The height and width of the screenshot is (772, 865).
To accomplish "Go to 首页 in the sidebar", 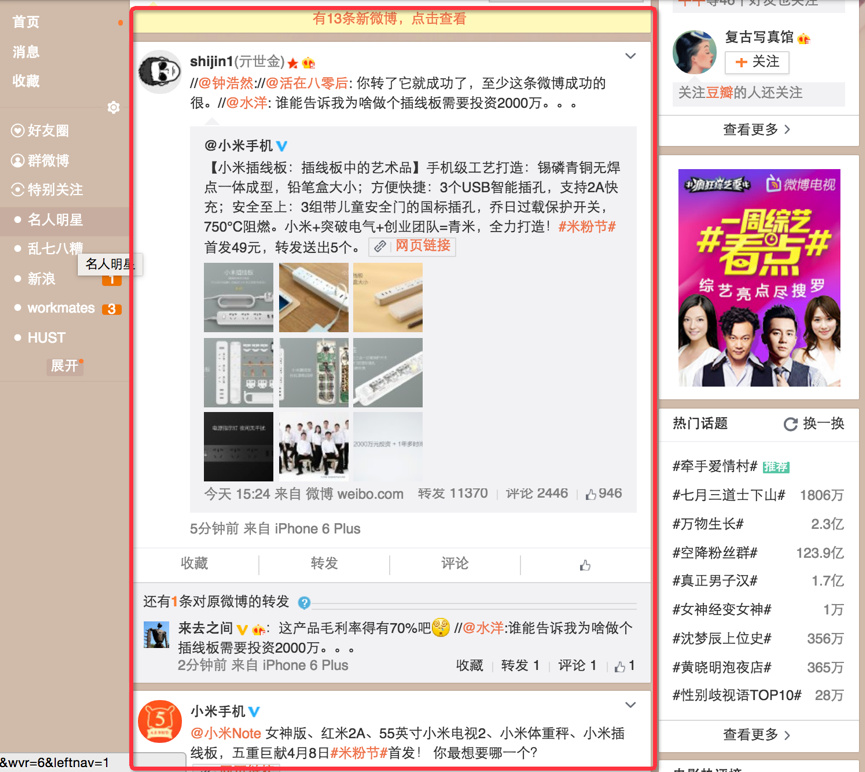I will (x=26, y=22).
